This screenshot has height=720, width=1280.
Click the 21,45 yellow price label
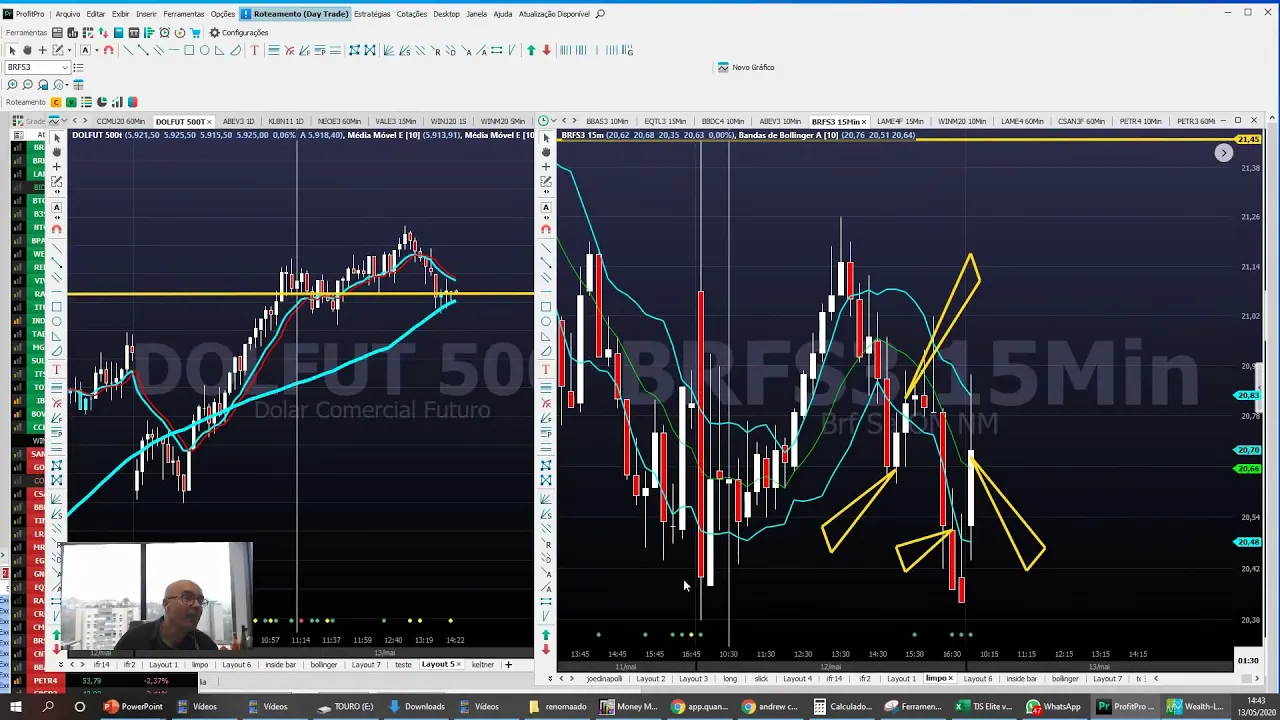(x=1248, y=139)
